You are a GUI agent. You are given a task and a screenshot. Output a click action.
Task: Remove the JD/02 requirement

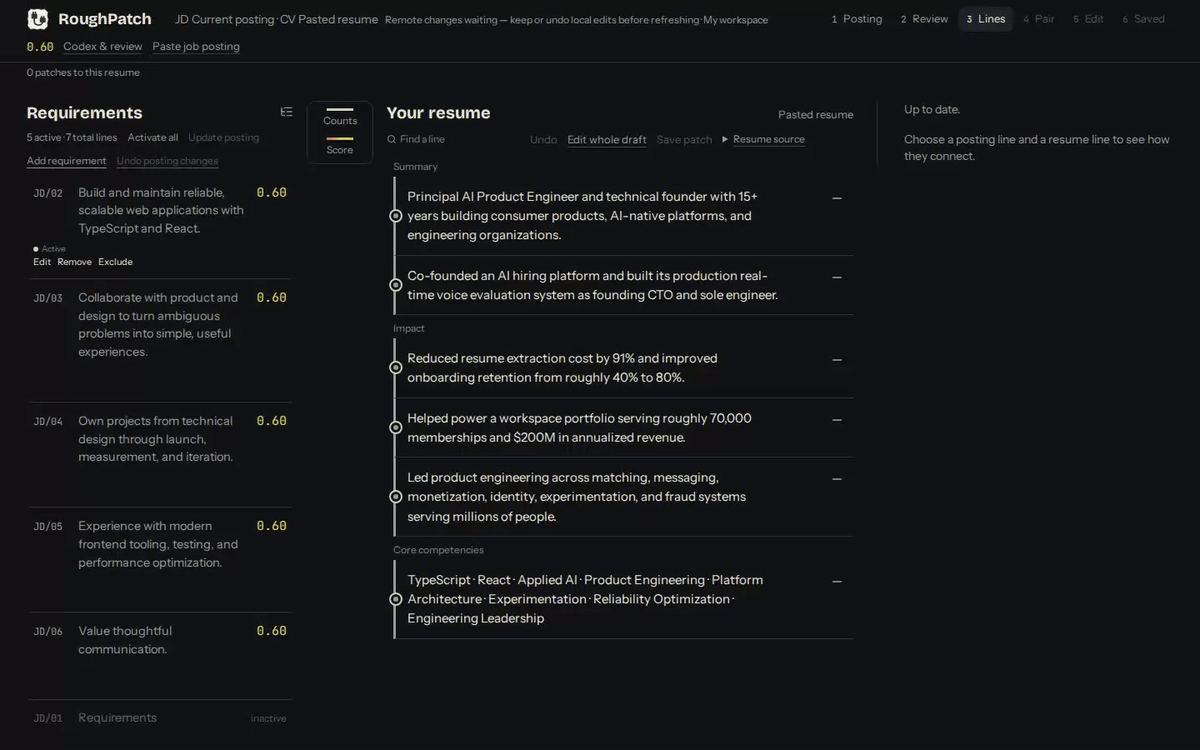[x=74, y=262]
